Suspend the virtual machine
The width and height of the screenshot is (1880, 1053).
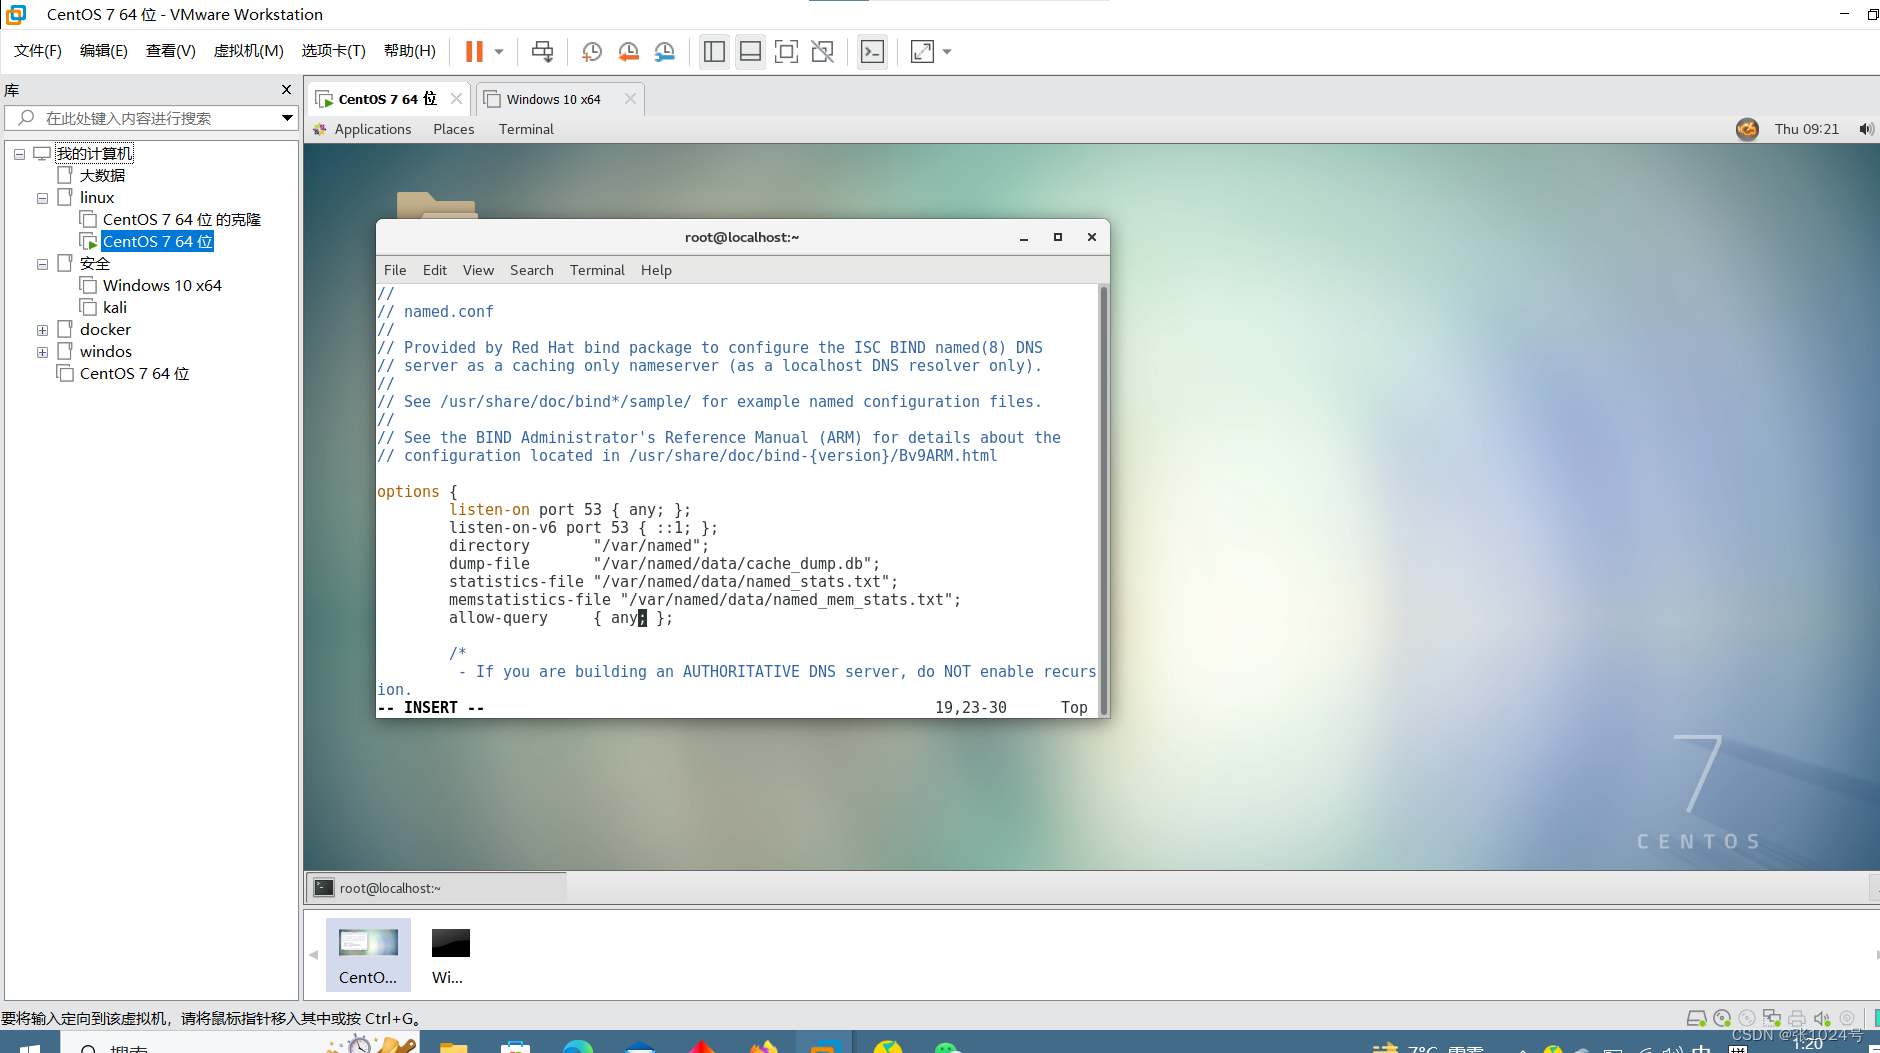pyautogui.click(x=475, y=51)
